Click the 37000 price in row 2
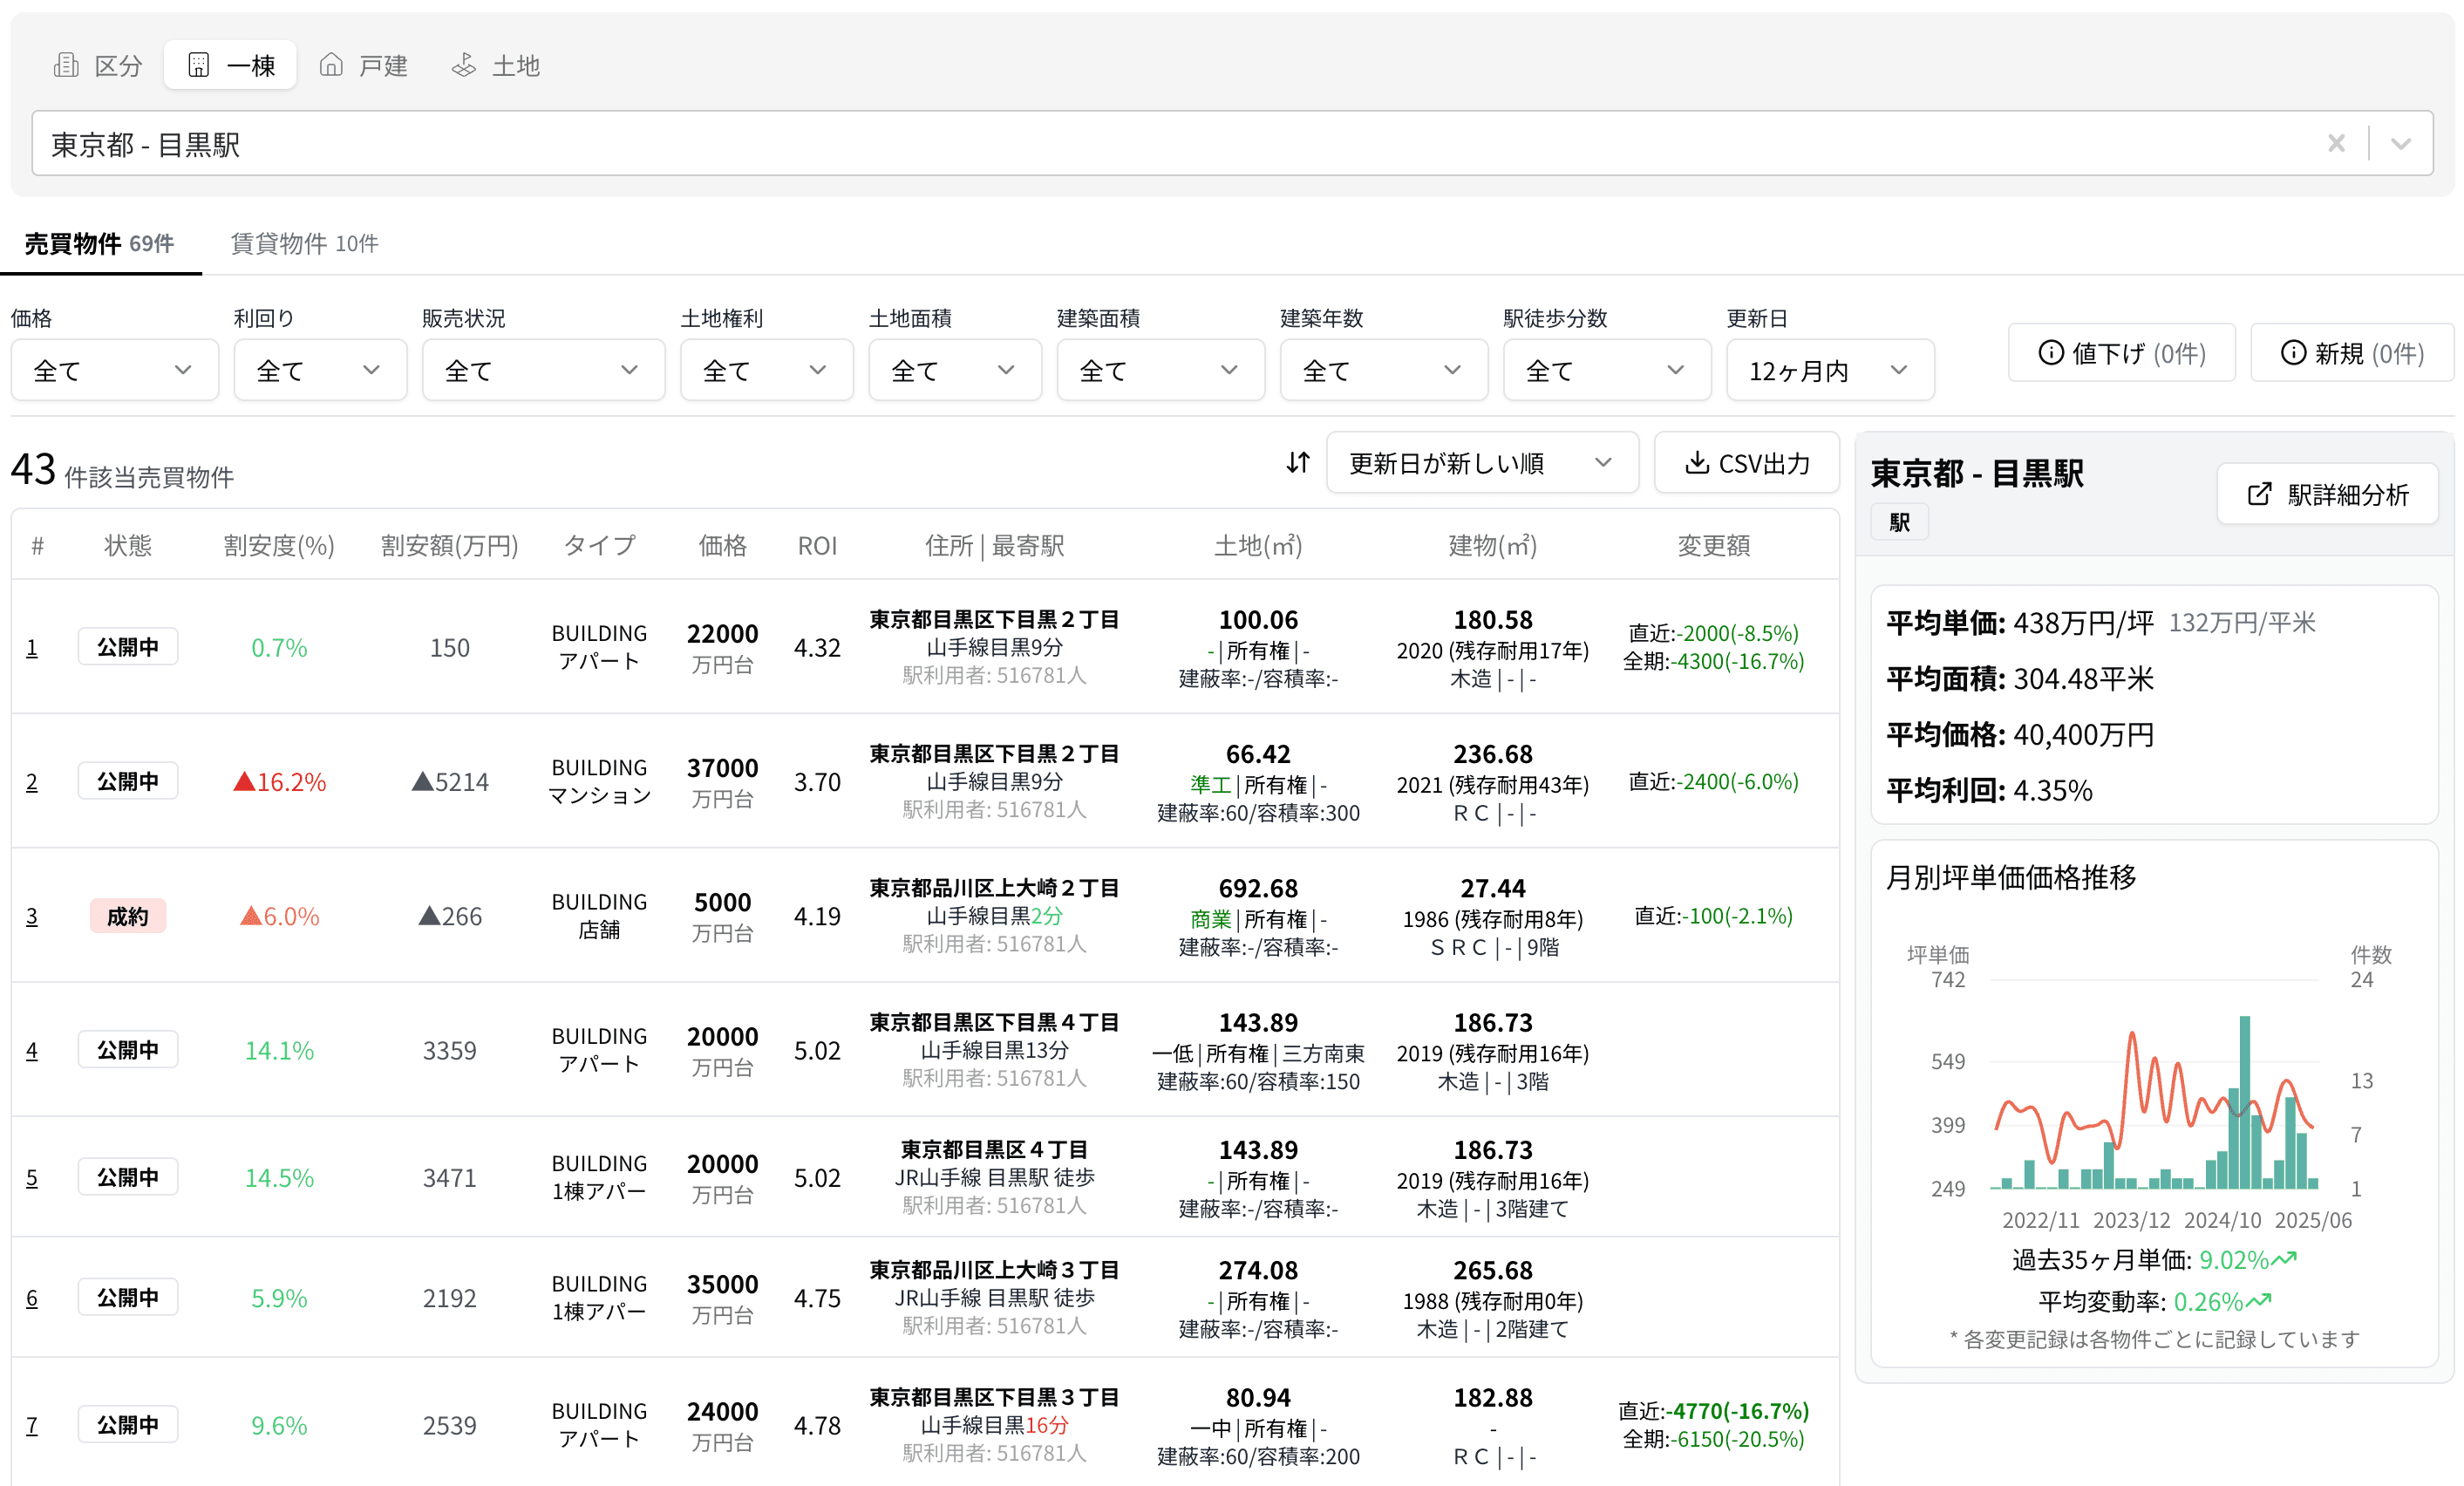 (722, 768)
